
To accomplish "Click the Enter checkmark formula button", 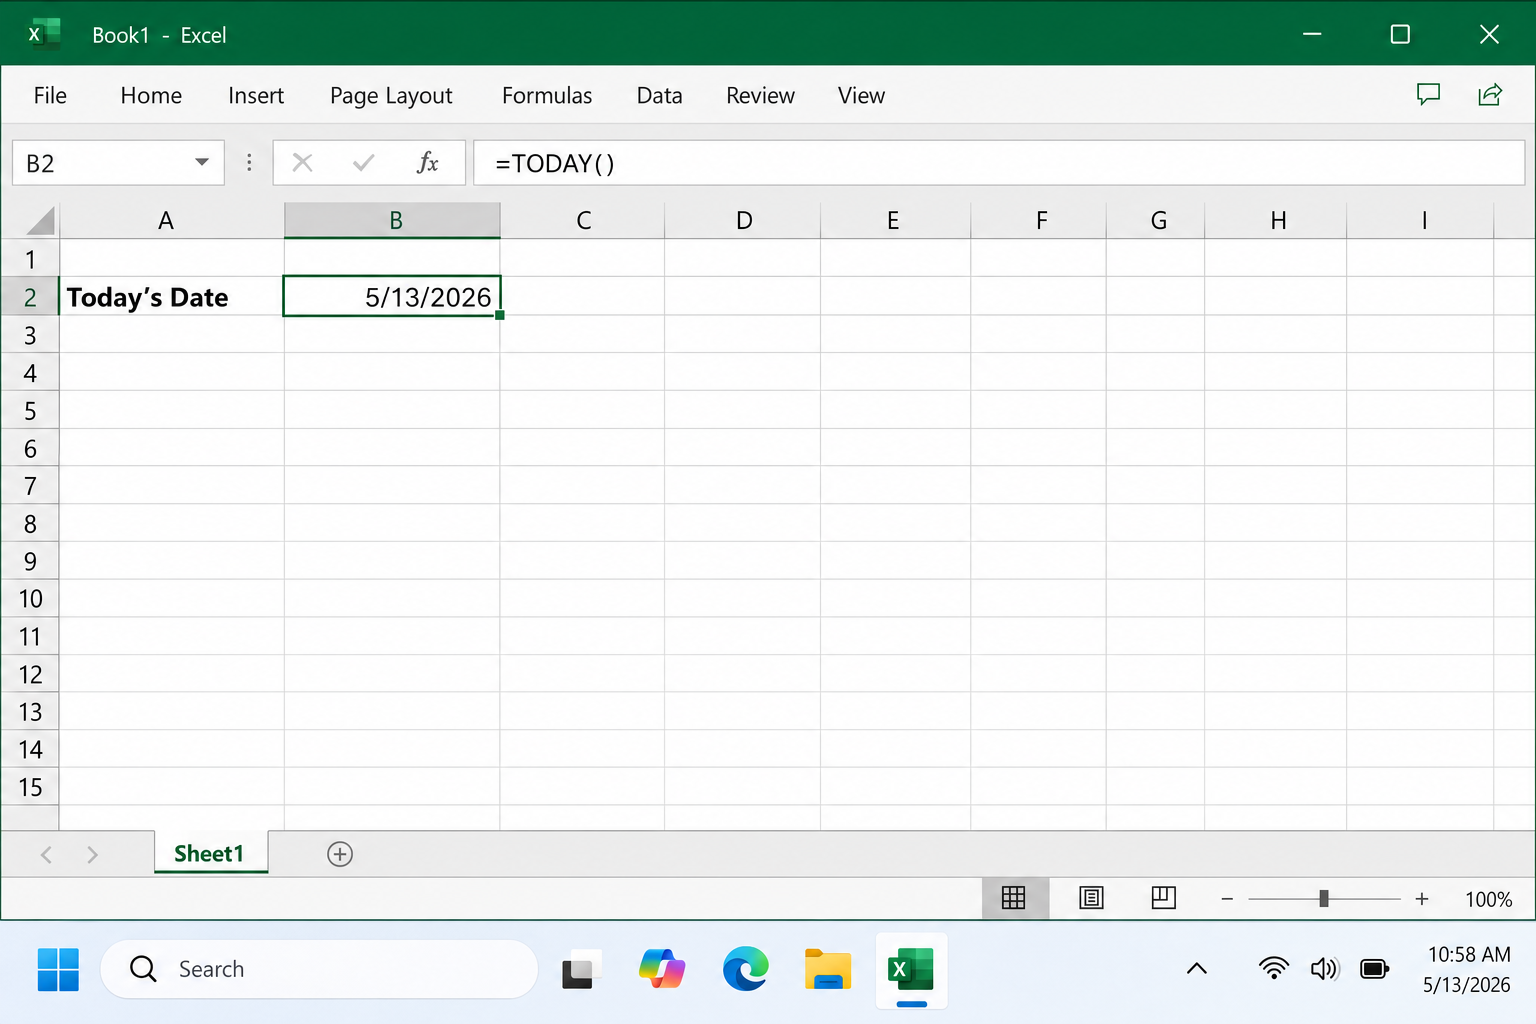I will (x=363, y=162).
